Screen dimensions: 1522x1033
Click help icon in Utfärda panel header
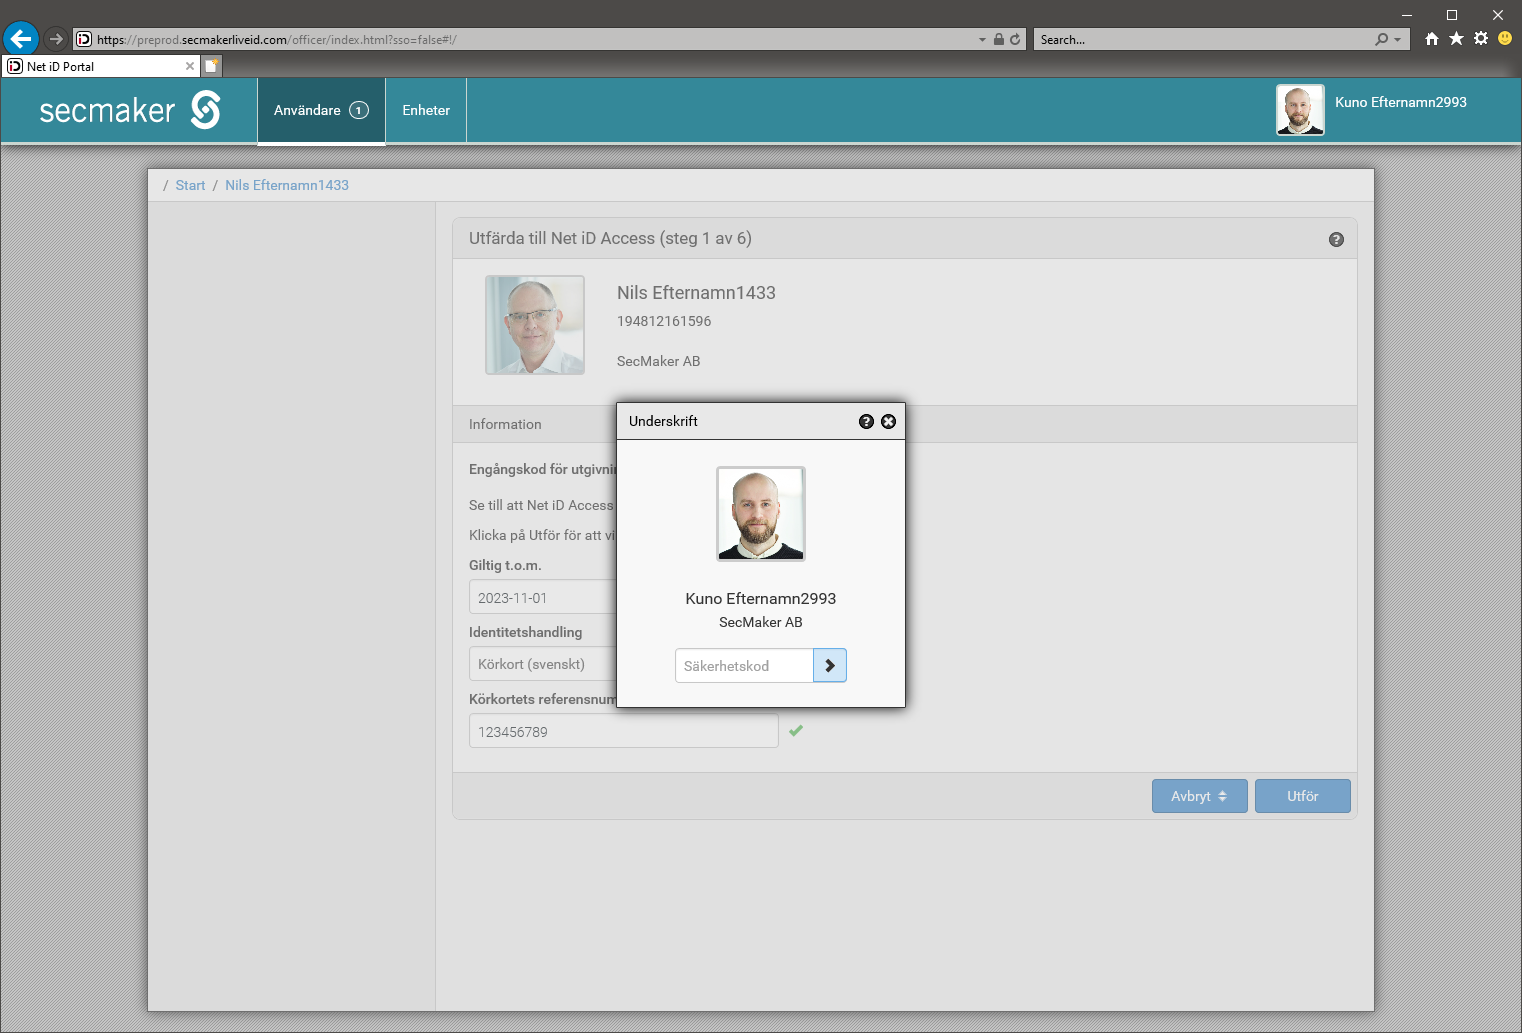(x=1336, y=239)
